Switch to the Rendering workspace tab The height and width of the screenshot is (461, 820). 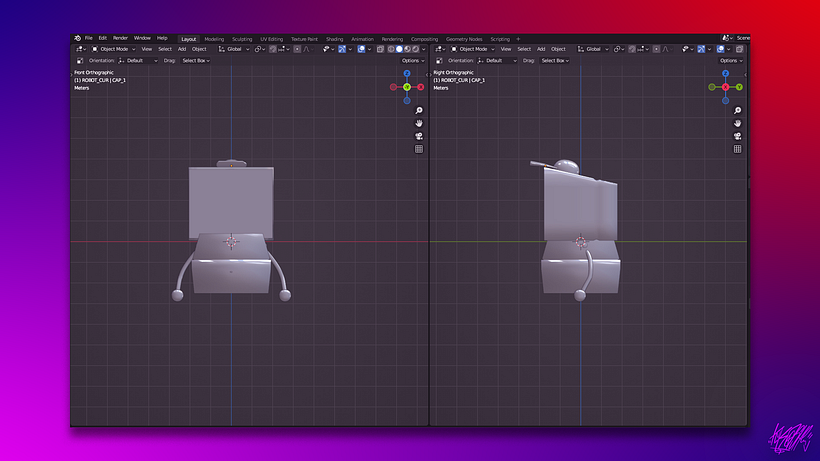392,39
